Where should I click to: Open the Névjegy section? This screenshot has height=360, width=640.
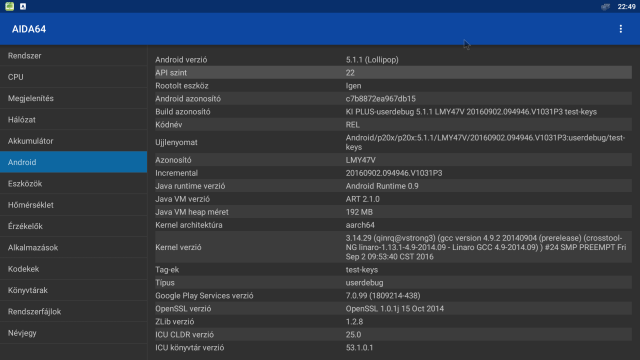73,333
